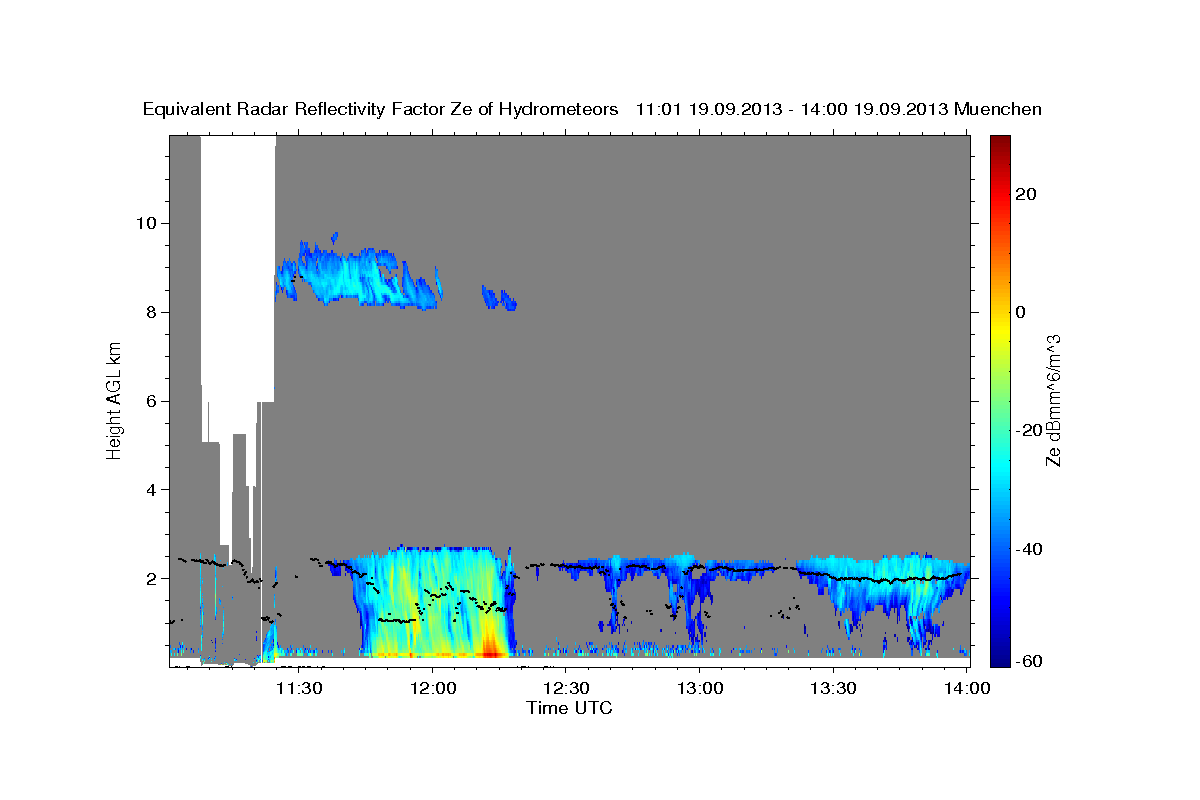This screenshot has height=800, width=1200.
Task: Click the colorbar label '-60'
Action: coord(1028,662)
